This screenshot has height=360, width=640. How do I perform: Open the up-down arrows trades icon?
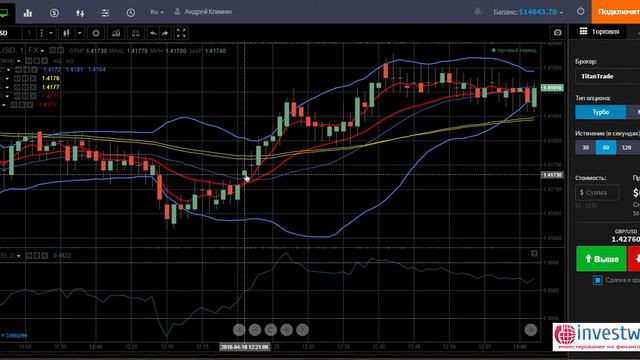coord(80,13)
